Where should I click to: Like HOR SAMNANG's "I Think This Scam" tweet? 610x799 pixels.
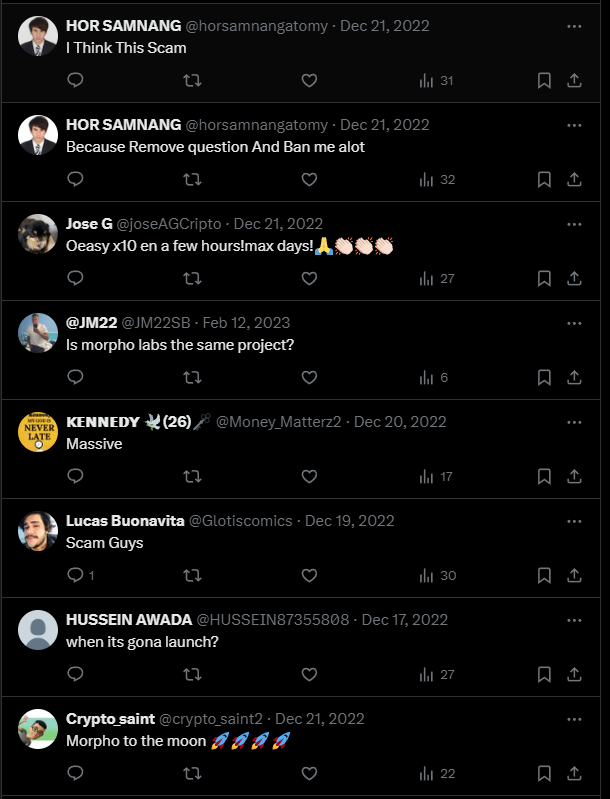[x=309, y=80]
